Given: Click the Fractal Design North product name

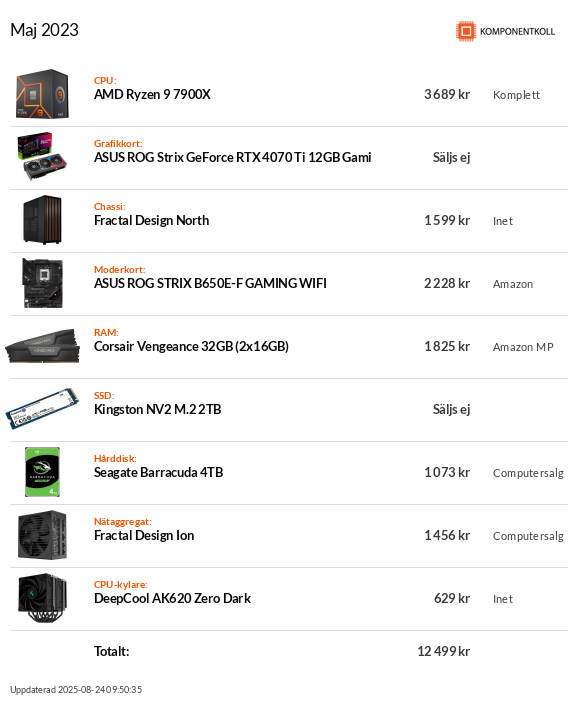Looking at the screenshot, I should pos(152,220).
